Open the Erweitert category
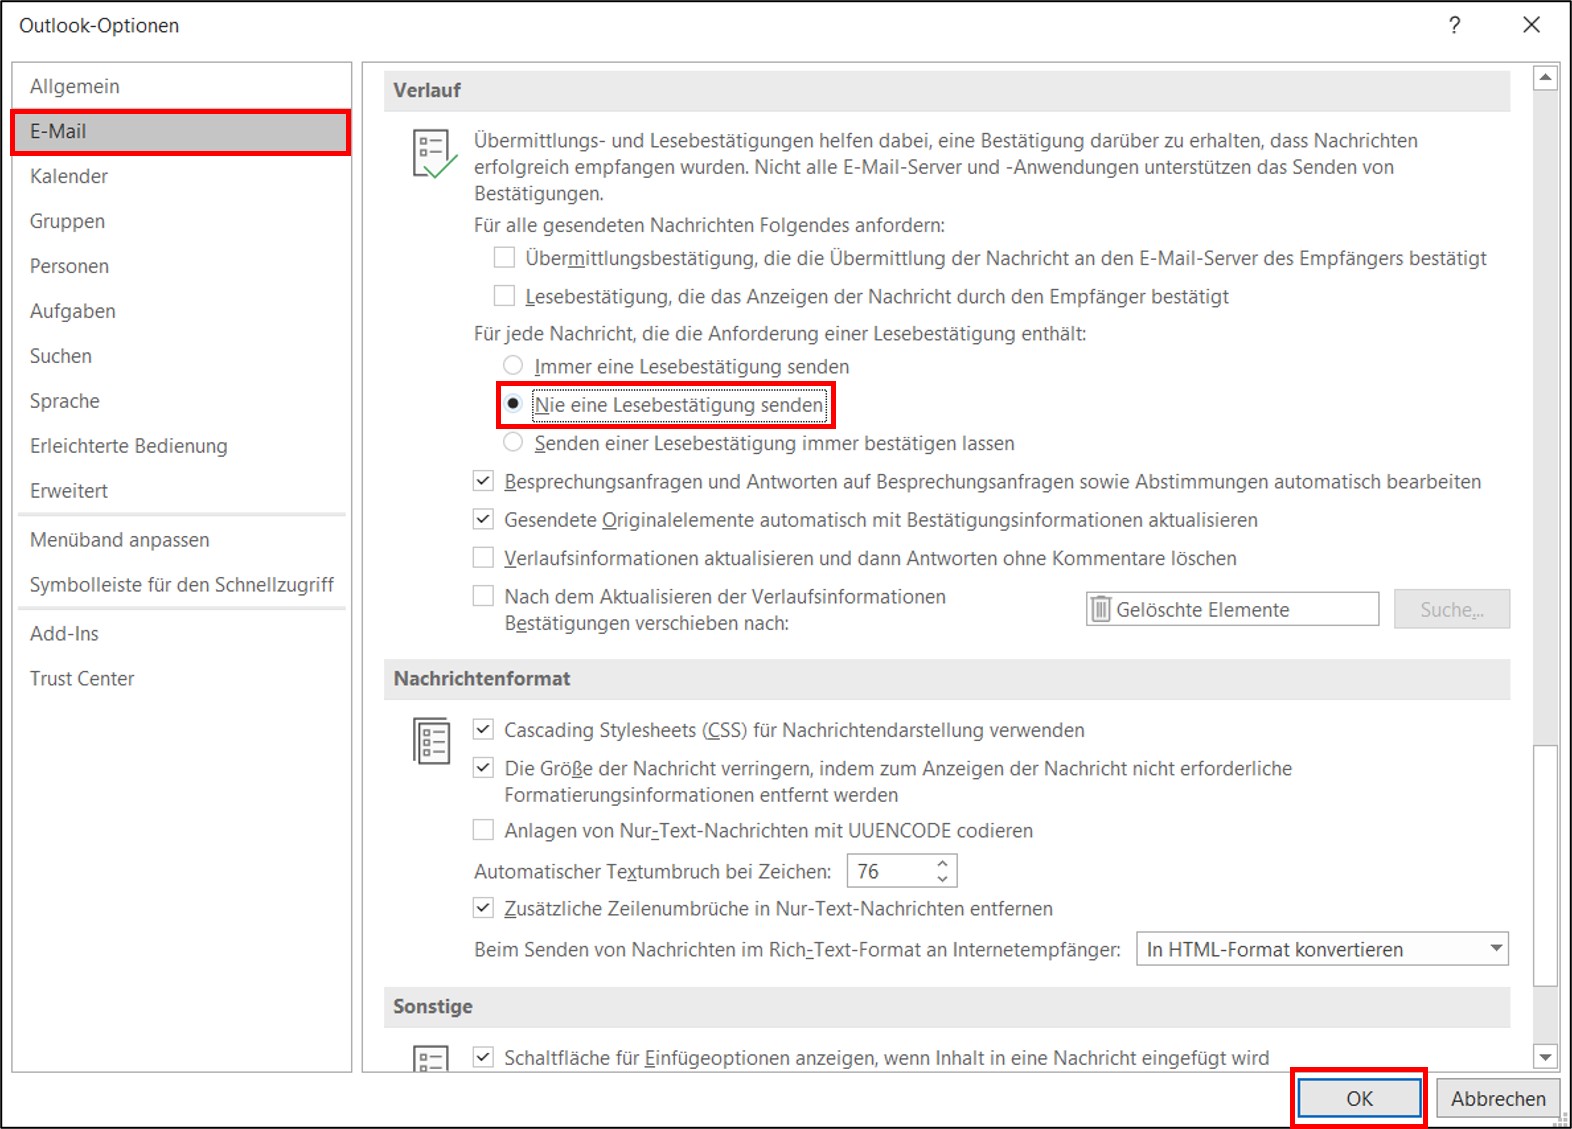This screenshot has height=1129, width=1572. click(181, 491)
